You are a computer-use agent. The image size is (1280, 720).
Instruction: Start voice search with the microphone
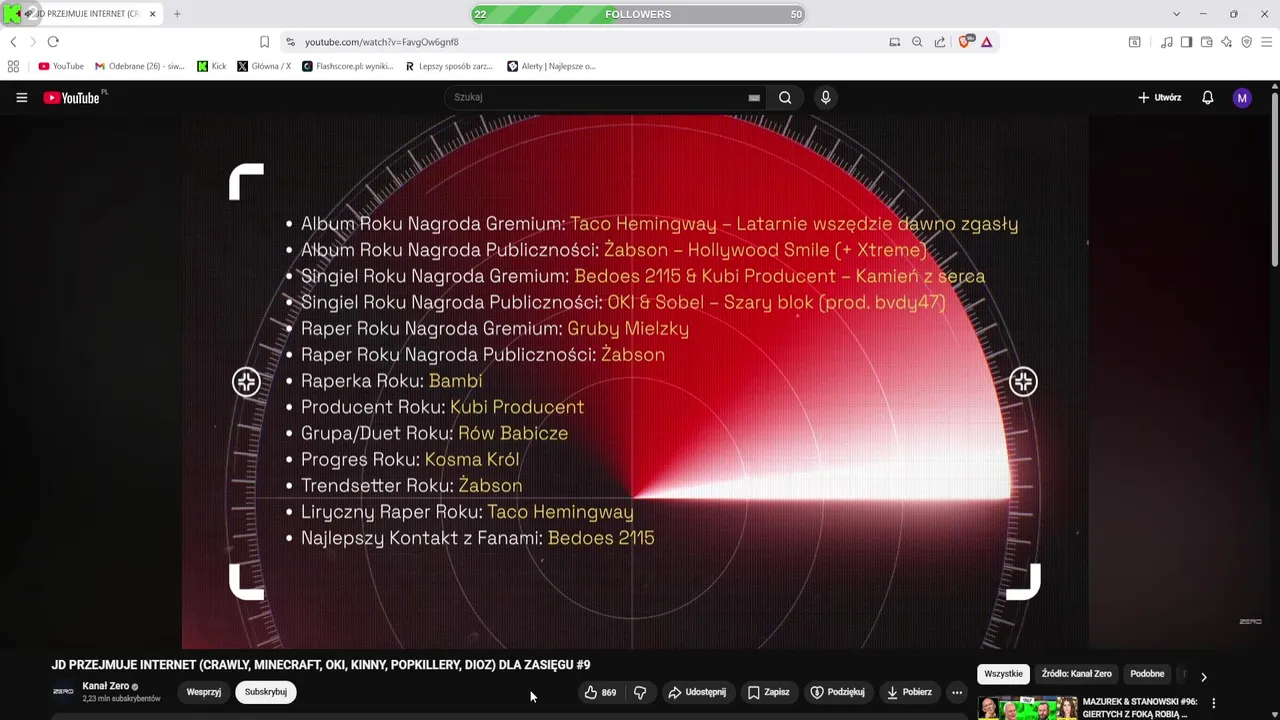click(x=825, y=97)
